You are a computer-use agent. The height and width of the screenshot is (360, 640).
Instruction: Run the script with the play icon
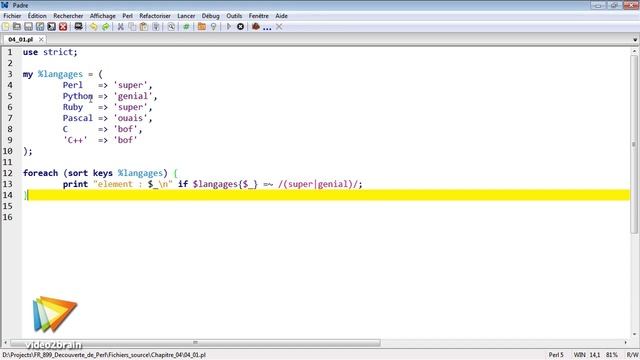229,27
